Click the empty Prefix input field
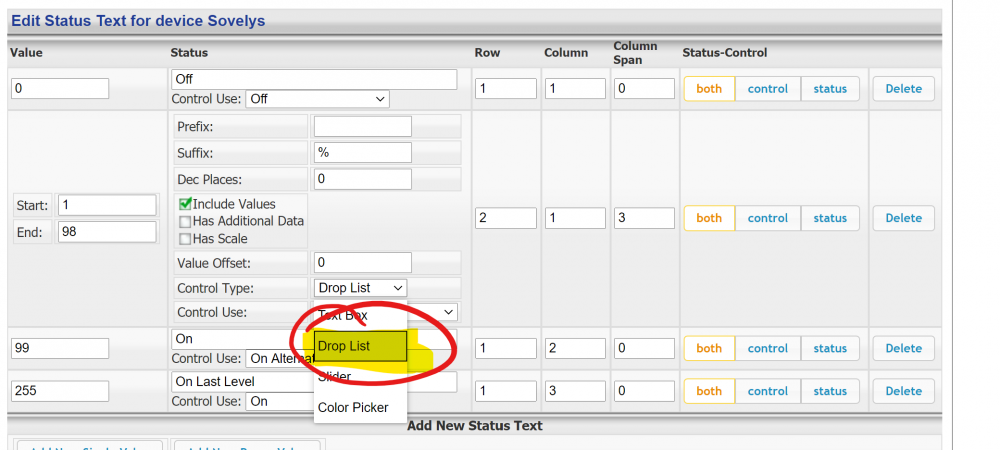The width and height of the screenshot is (1000, 450). [x=362, y=127]
